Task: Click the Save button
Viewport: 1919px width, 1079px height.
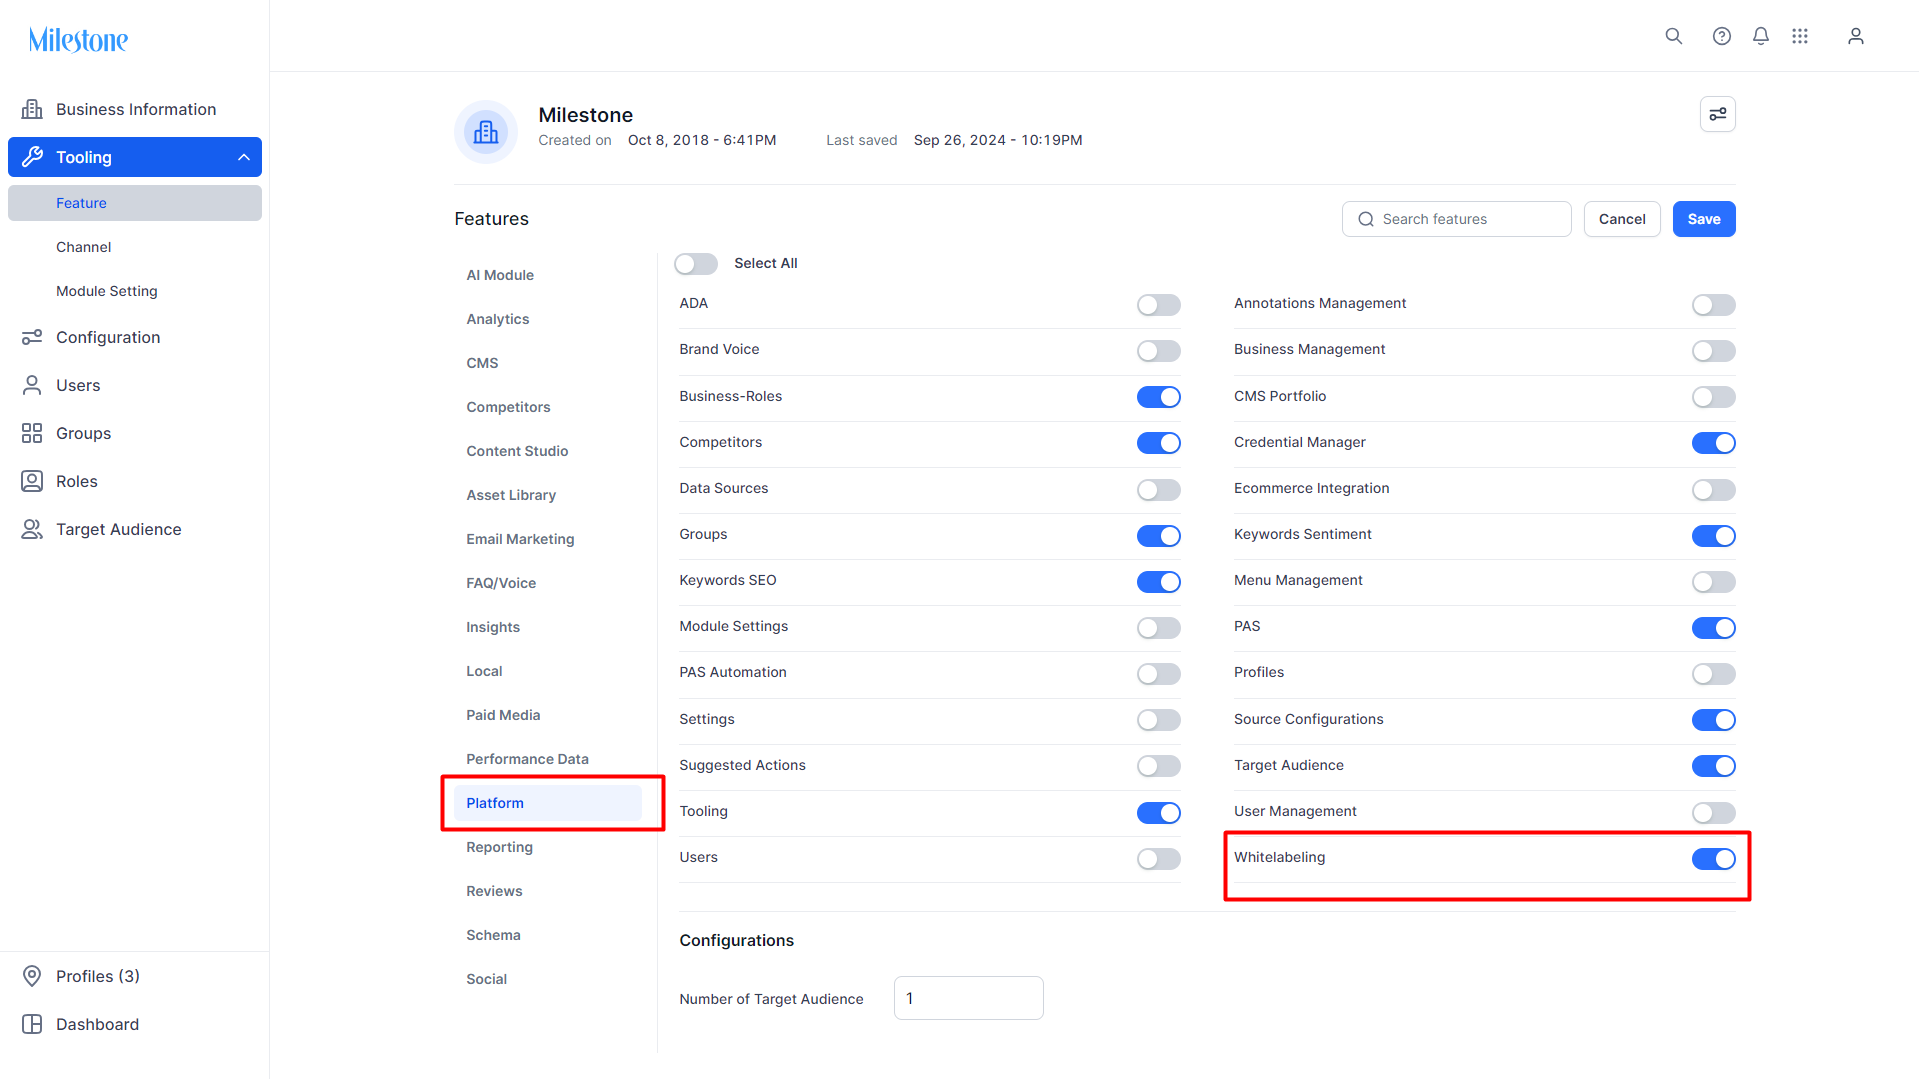Action: point(1704,219)
